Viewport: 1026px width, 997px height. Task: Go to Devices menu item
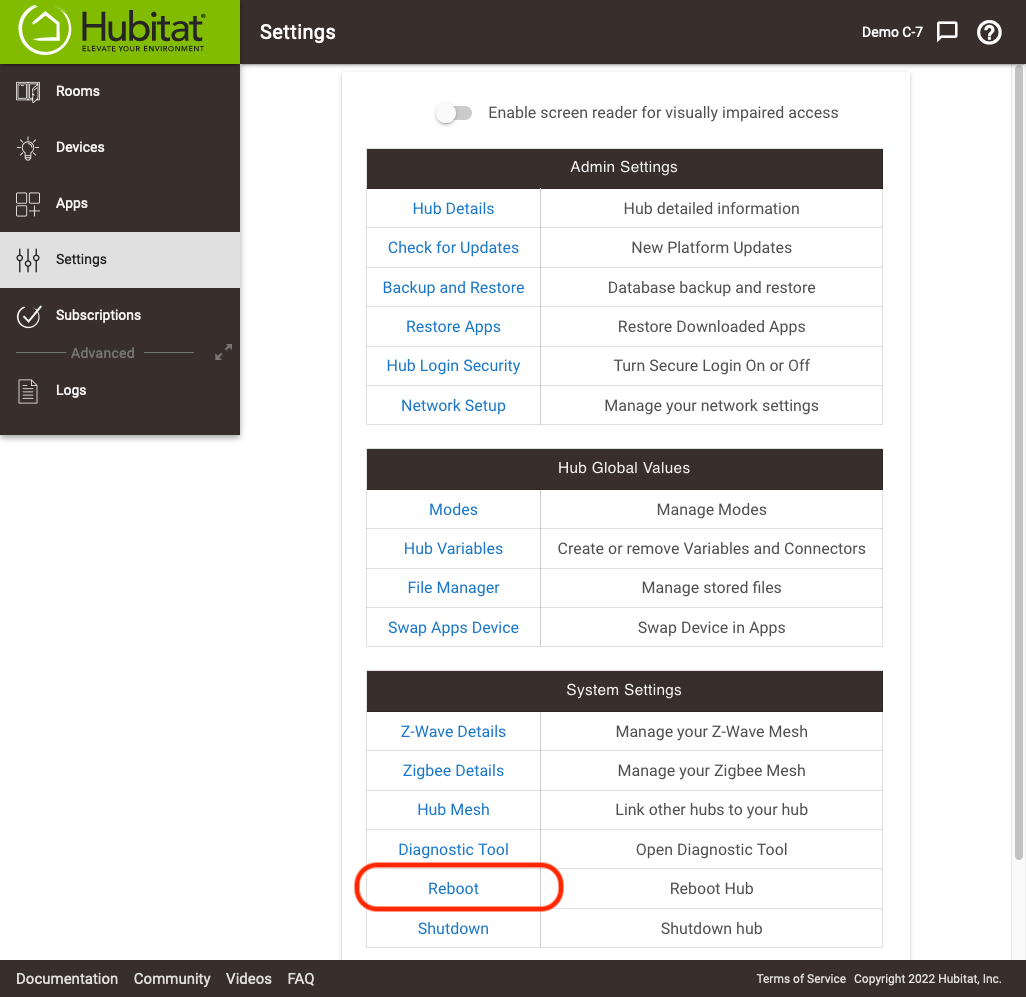click(x=120, y=148)
